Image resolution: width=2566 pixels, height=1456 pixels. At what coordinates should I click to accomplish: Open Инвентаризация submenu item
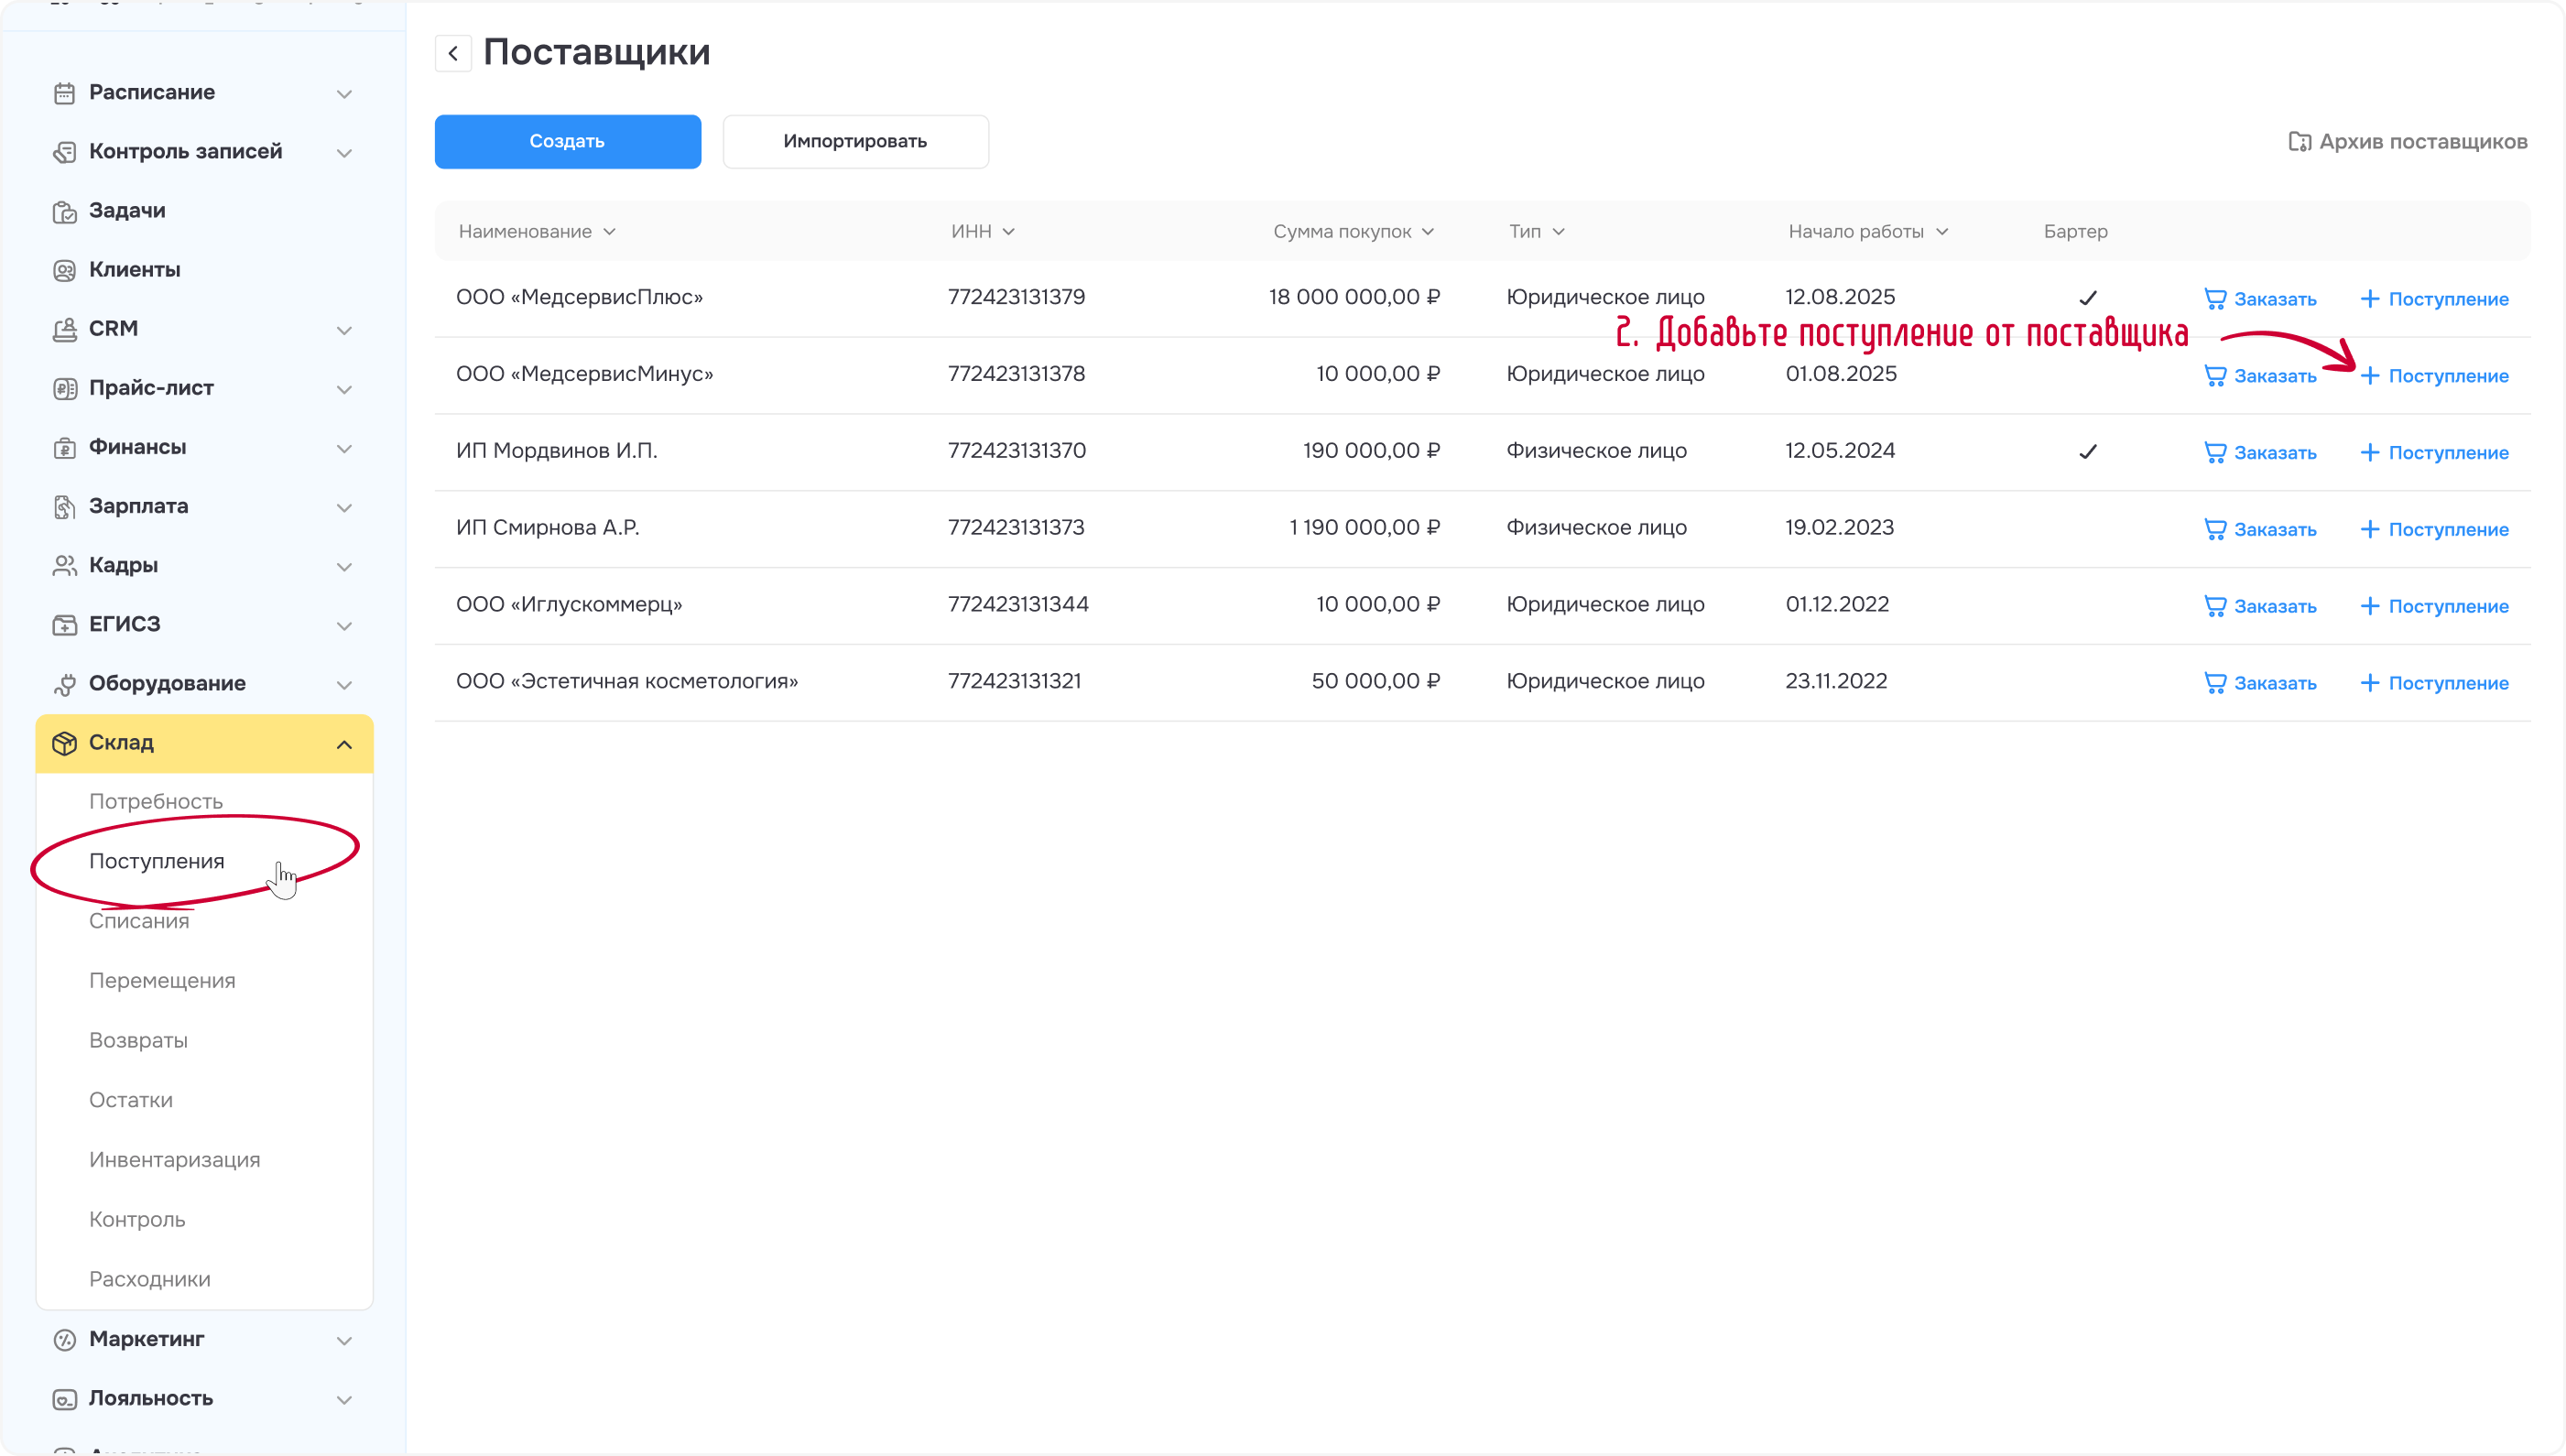click(174, 1159)
